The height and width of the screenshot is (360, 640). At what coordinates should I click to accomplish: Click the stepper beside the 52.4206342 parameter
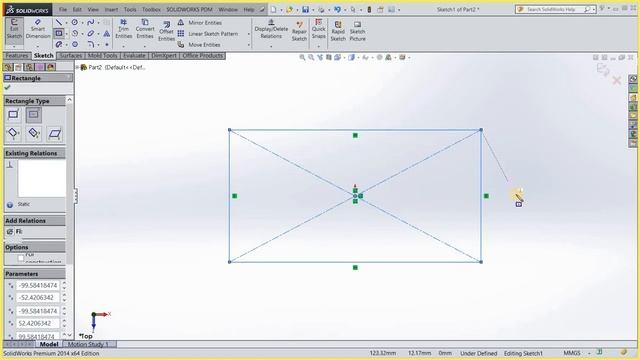(64, 323)
